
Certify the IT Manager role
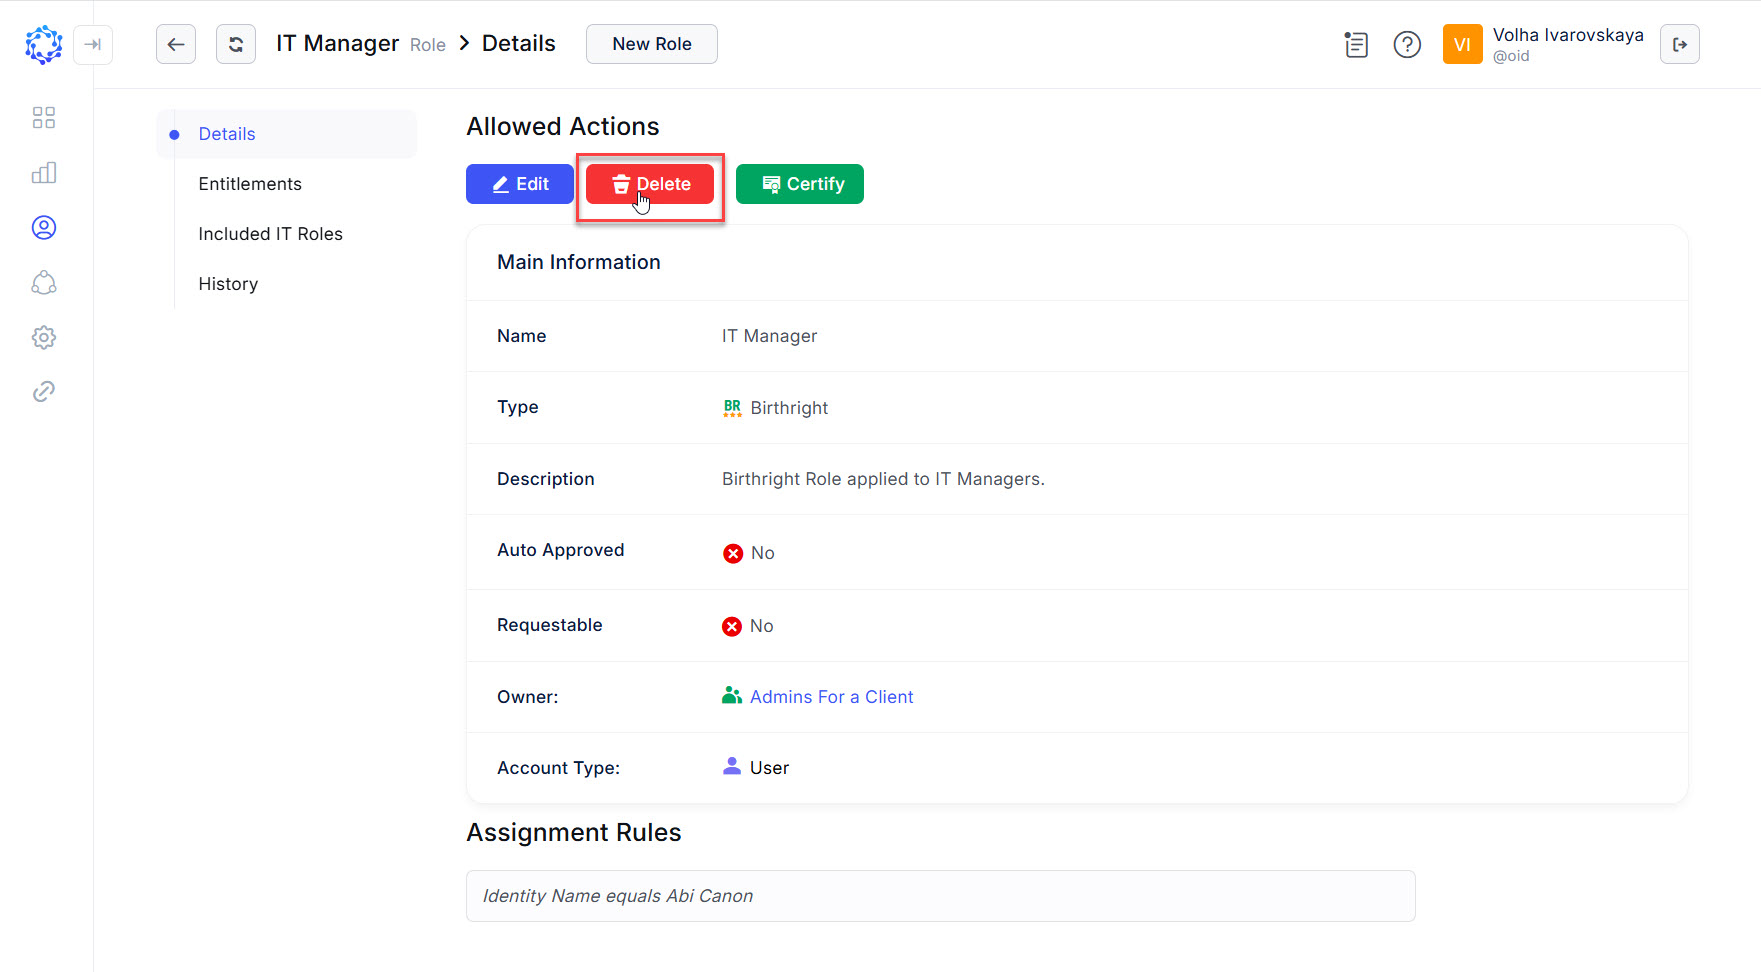tap(799, 183)
